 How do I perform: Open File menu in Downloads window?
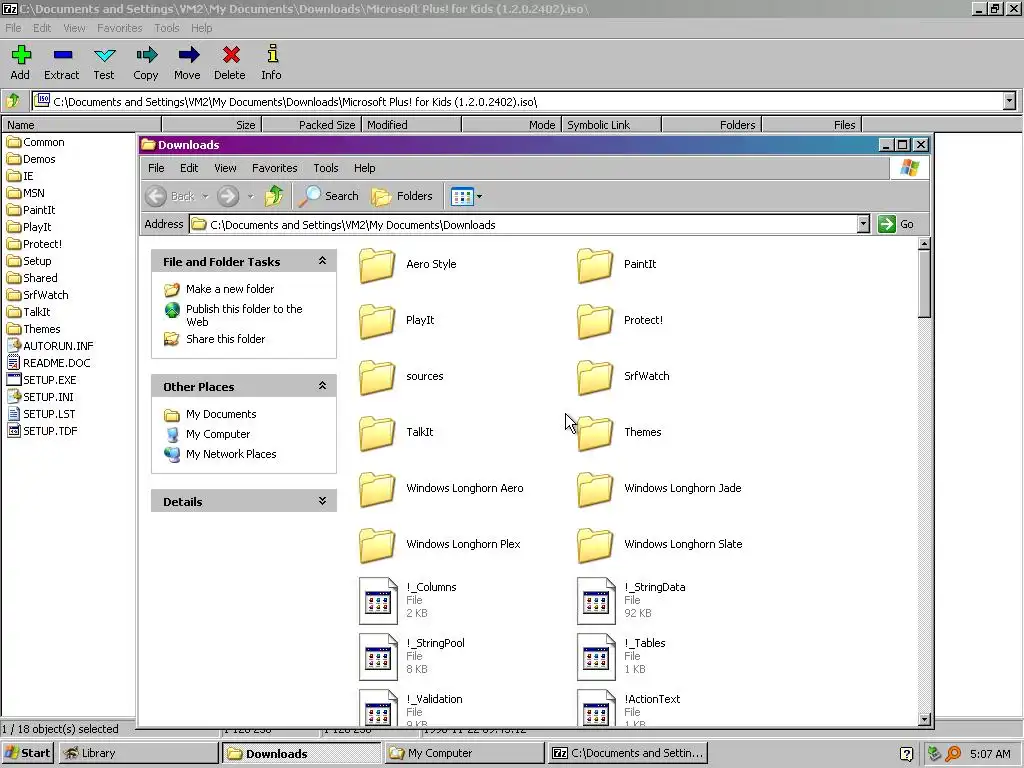[x=156, y=168]
